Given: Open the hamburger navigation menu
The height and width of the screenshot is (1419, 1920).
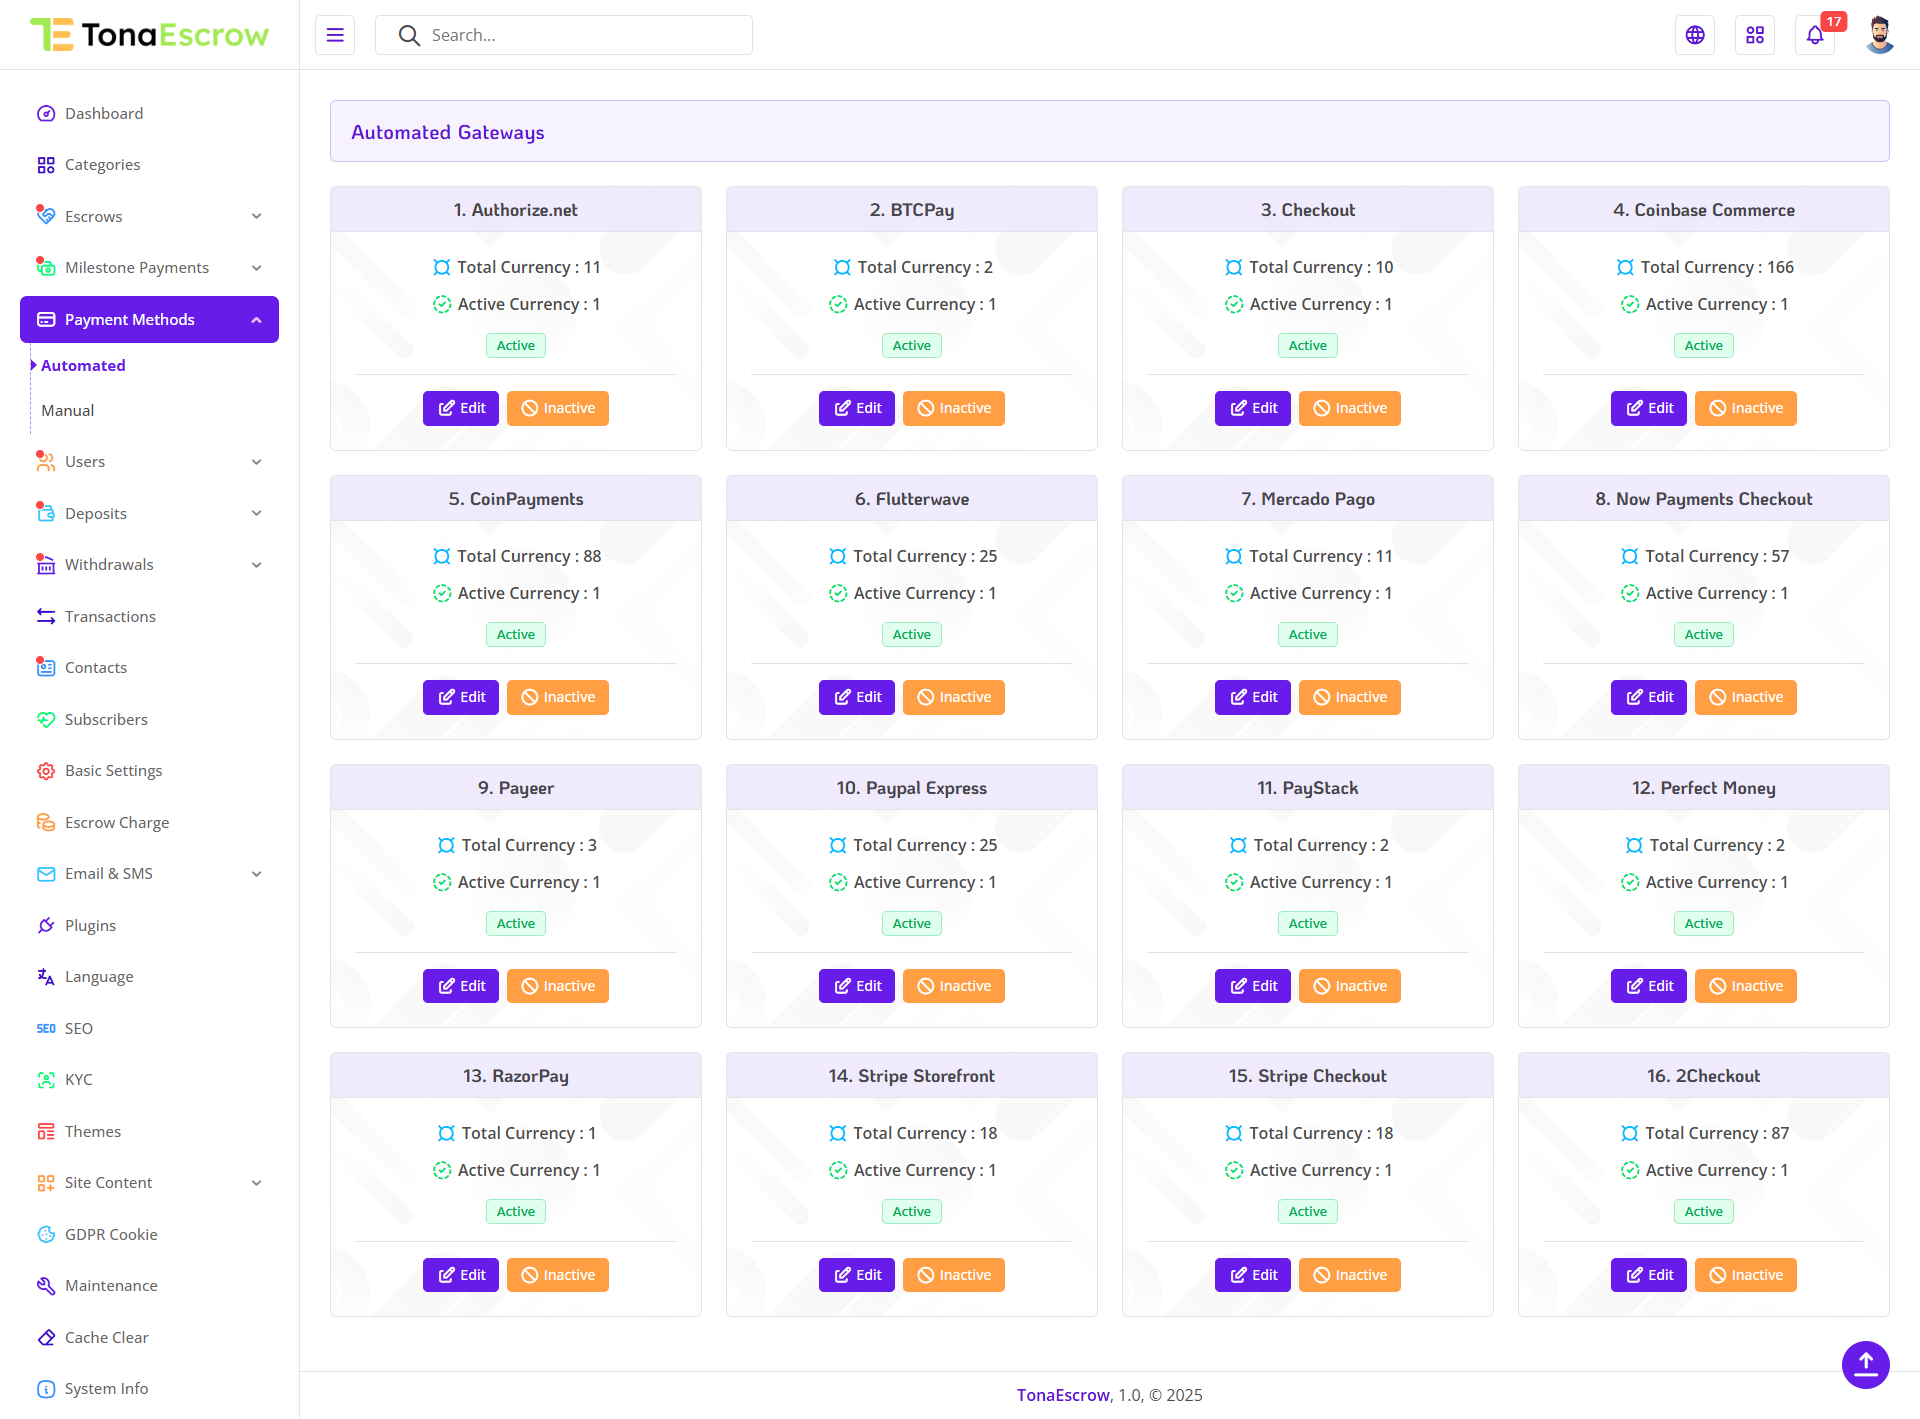Looking at the screenshot, I should click(x=335, y=34).
